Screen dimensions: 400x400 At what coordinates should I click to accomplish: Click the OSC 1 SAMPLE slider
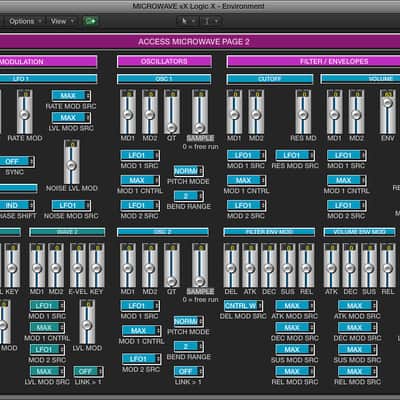click(x=200, y=112)
